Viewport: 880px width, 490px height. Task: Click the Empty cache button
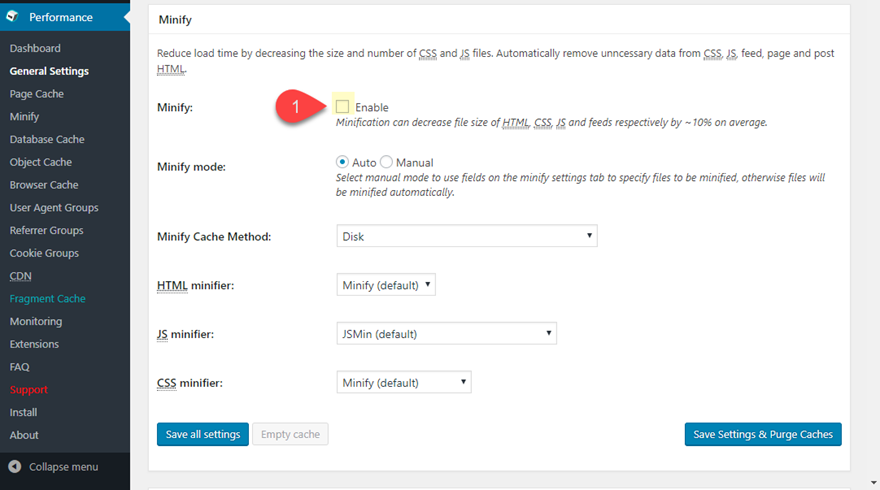pos(290,434)
